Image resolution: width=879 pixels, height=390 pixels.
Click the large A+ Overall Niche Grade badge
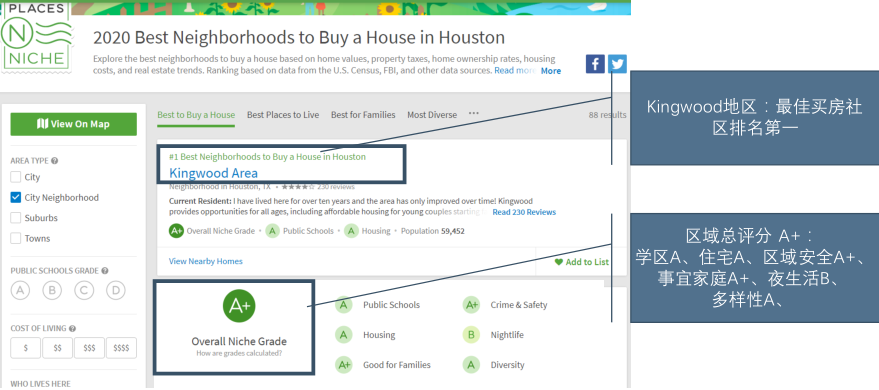(239, 306)
